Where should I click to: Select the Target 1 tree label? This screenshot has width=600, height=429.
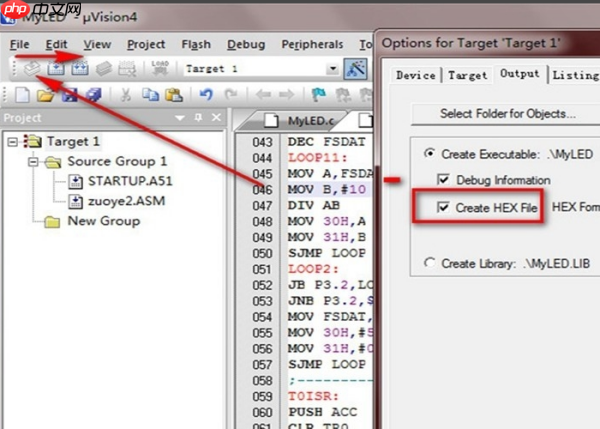pos(73,142)
